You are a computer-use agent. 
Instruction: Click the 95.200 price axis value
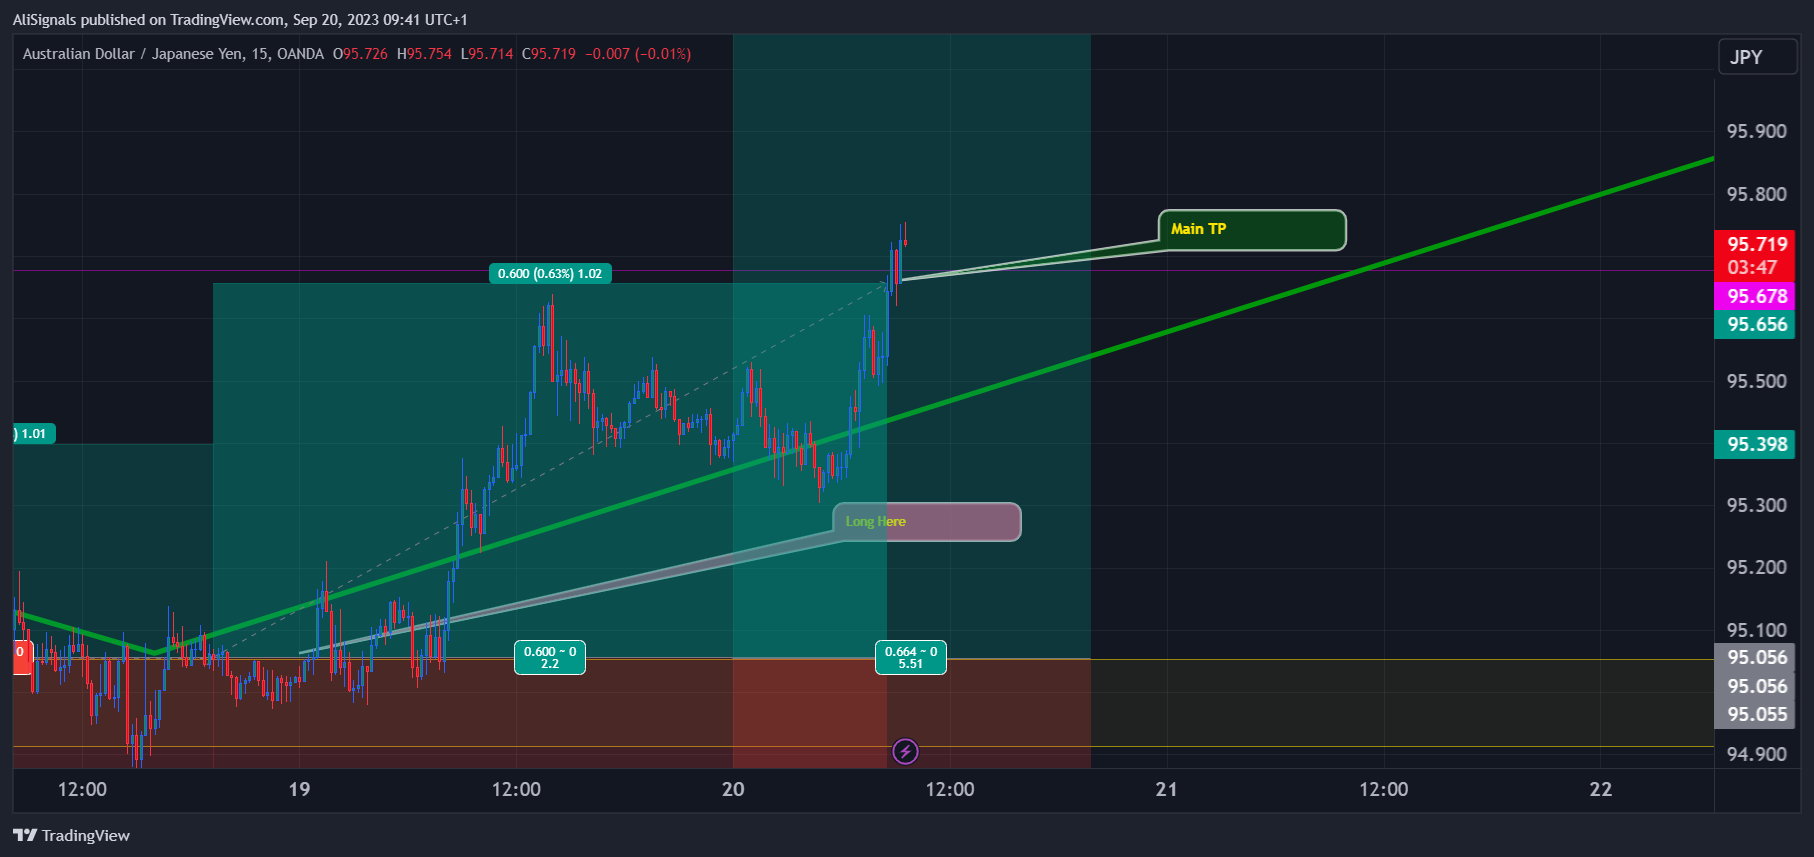coord(1756,567)
